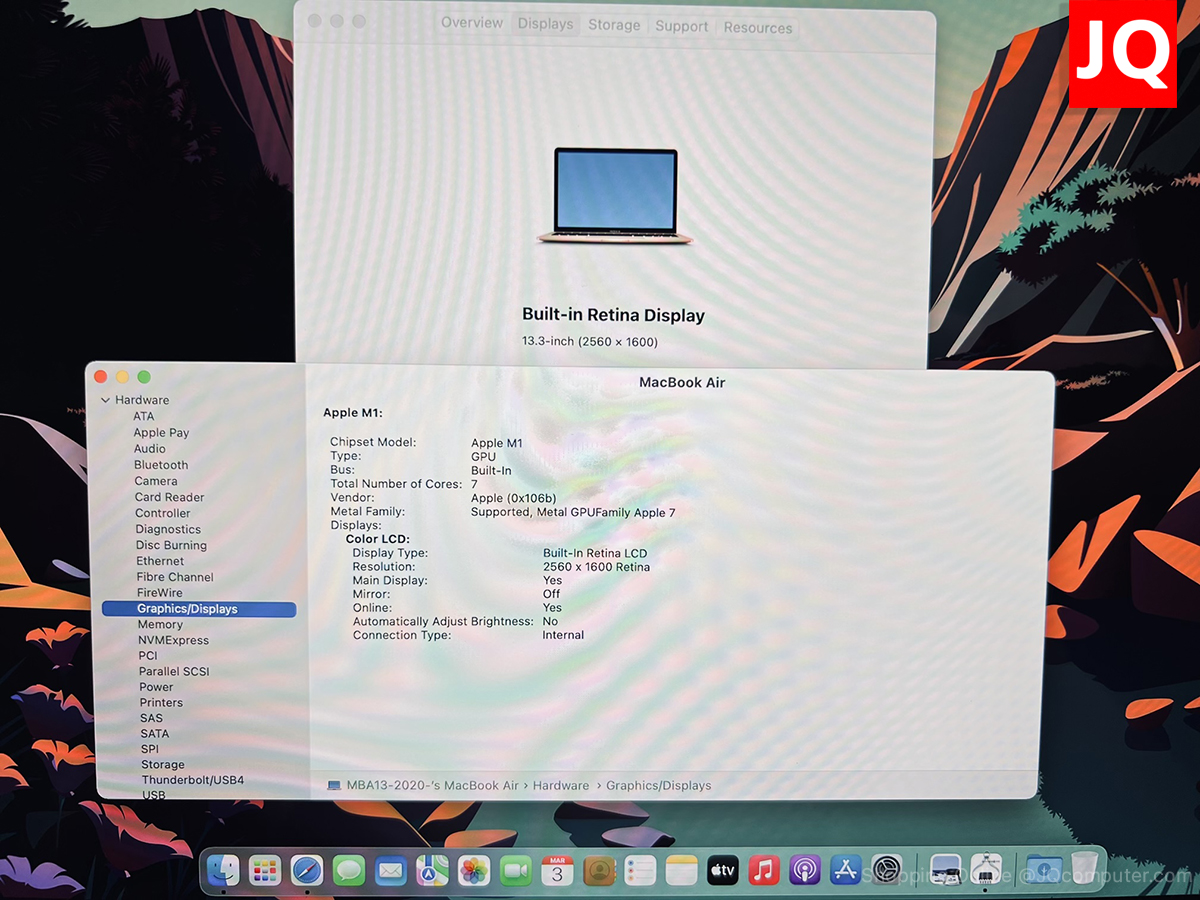The height and width of the screenshot is (900, 1200).
Task: Select ATA in the hardware sidebar
Action: 144,416
